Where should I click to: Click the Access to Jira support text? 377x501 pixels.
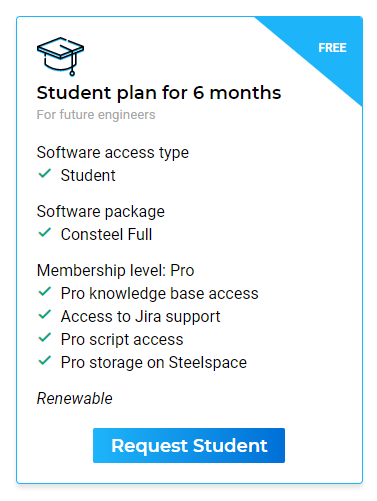point(140,316)
